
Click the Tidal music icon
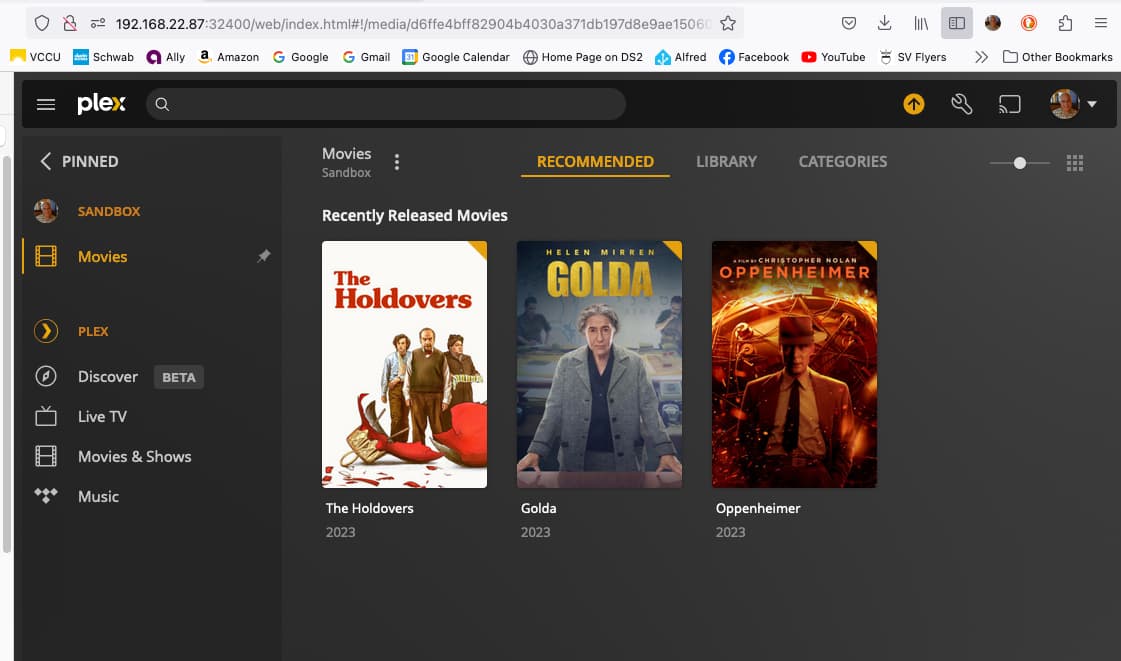click(x=46, y=495)
